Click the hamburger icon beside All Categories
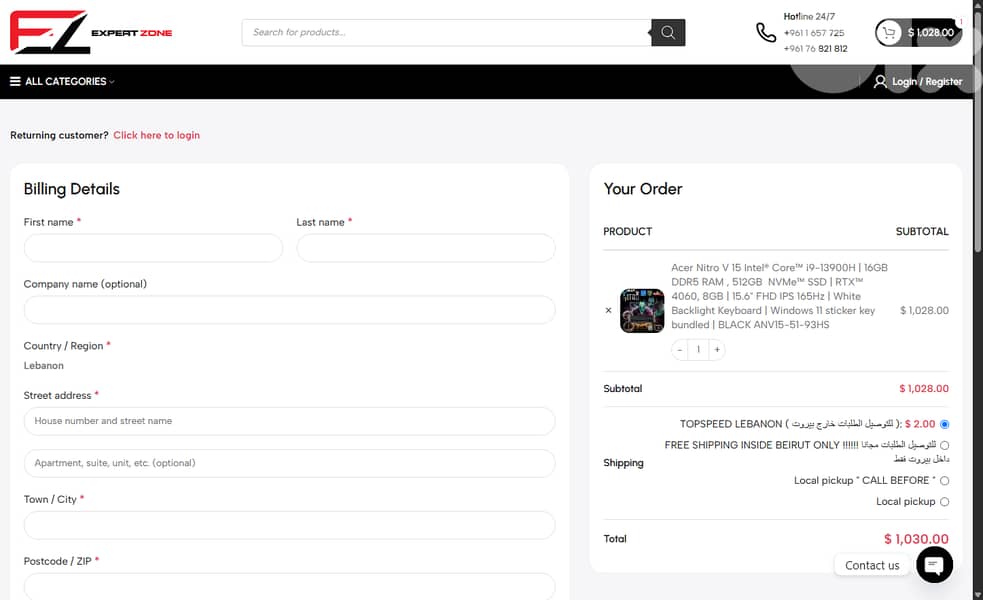Image resolution: width=983 pixels, height=600 pixels. tap(15, 82)
